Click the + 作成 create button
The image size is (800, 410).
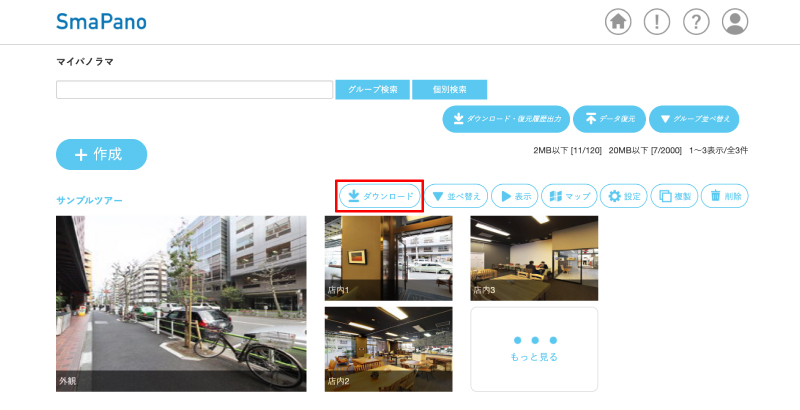point(101,154)
